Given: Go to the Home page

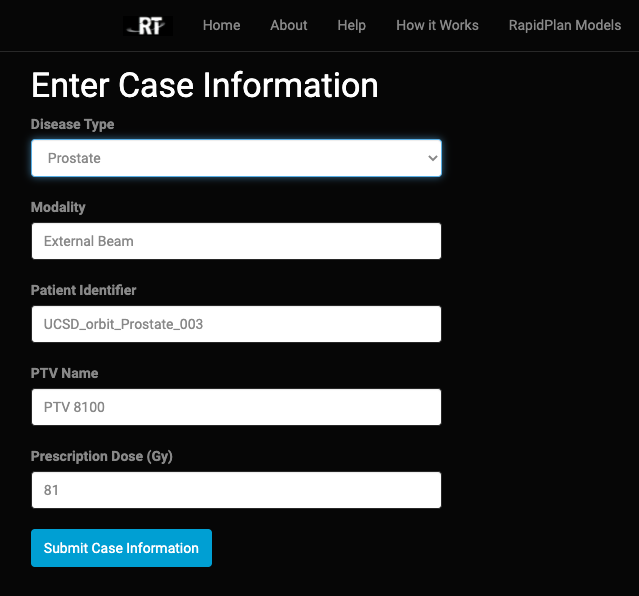Looking at the screenshot, I should (x=221, y=25).
